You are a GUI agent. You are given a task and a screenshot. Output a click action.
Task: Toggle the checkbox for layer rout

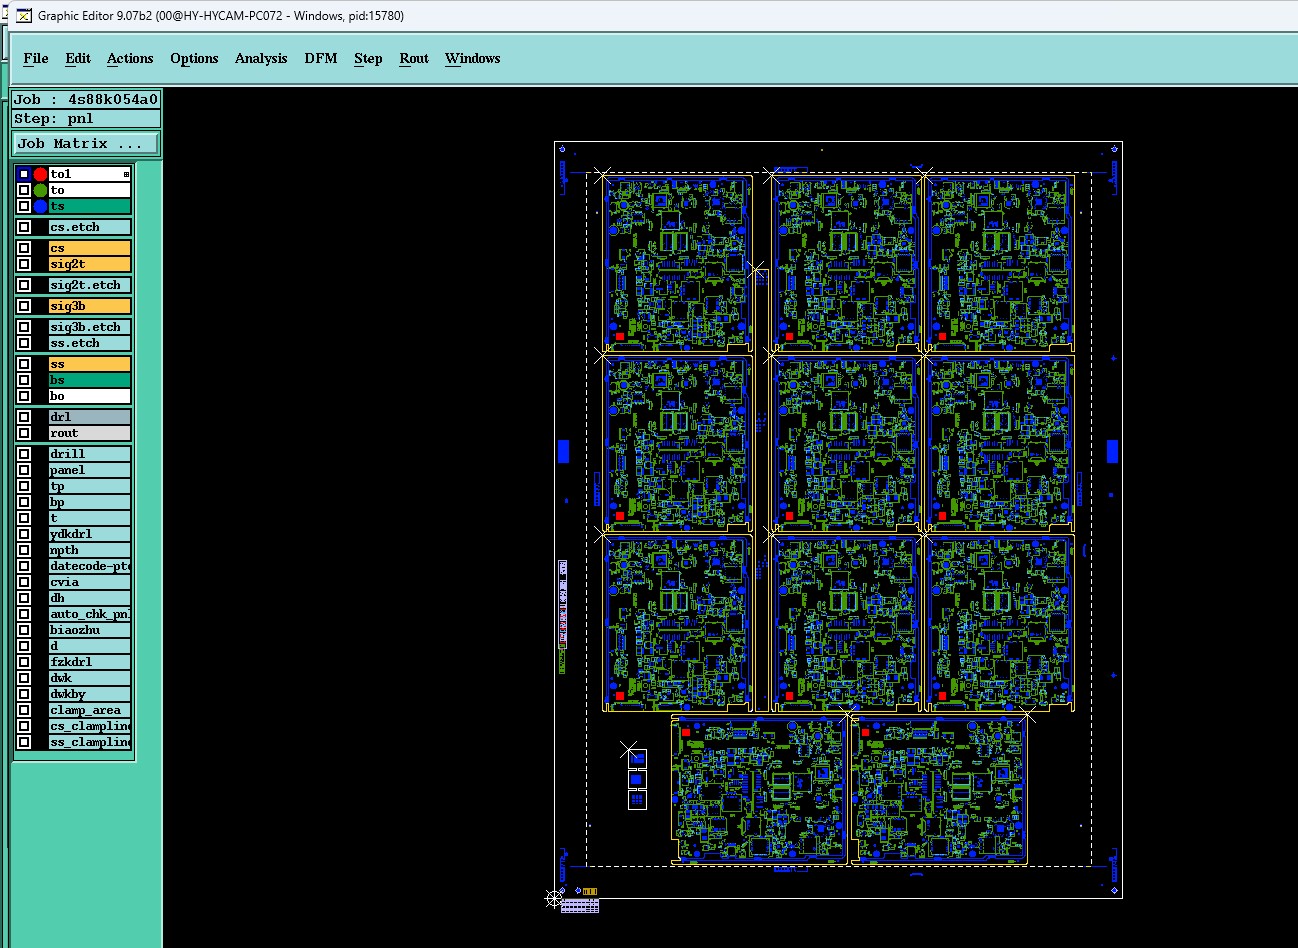click(24, 433)
